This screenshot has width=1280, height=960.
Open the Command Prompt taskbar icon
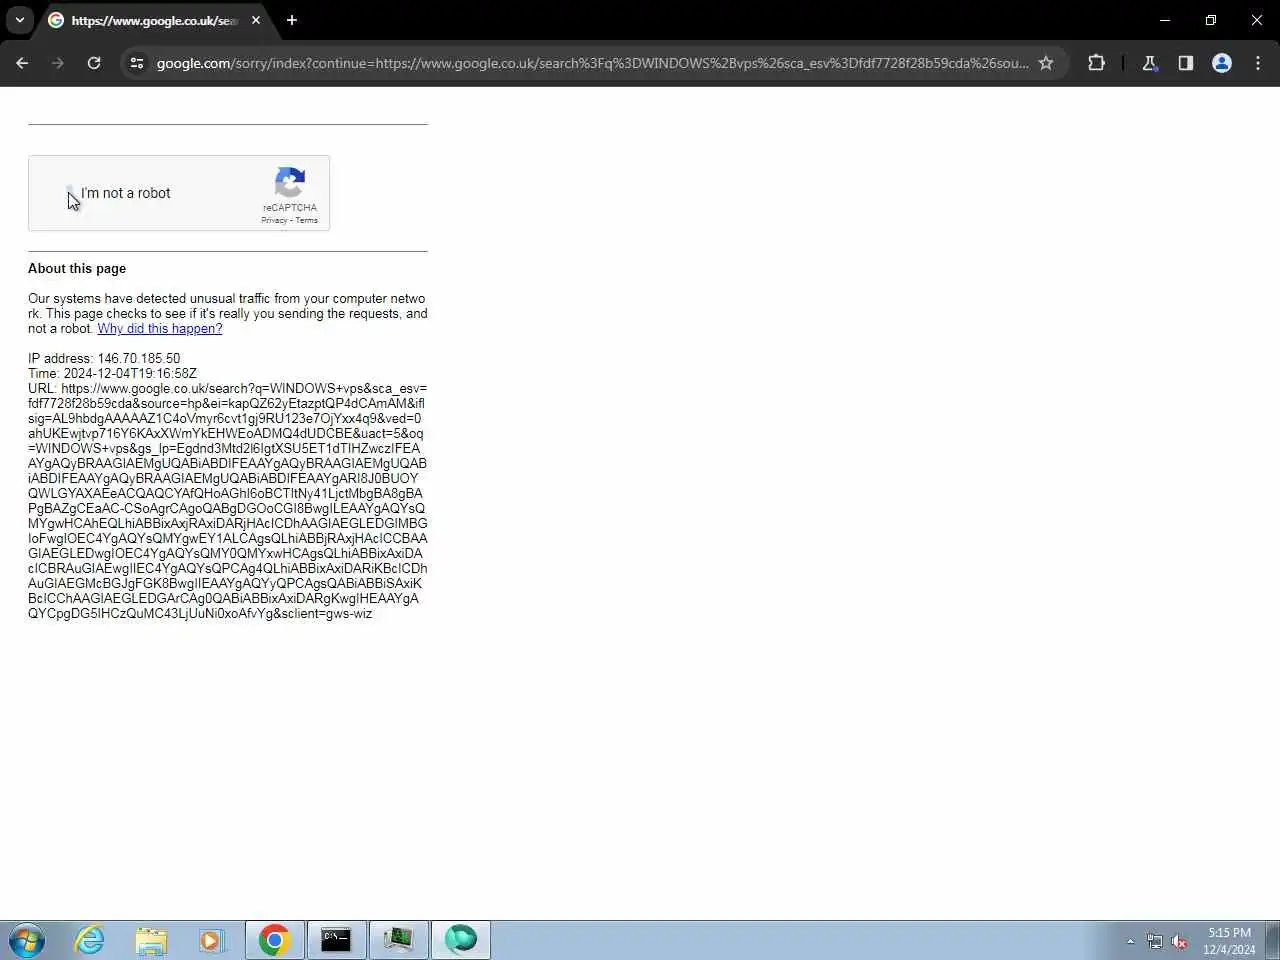pyautogui.click(x=336, y=940)
